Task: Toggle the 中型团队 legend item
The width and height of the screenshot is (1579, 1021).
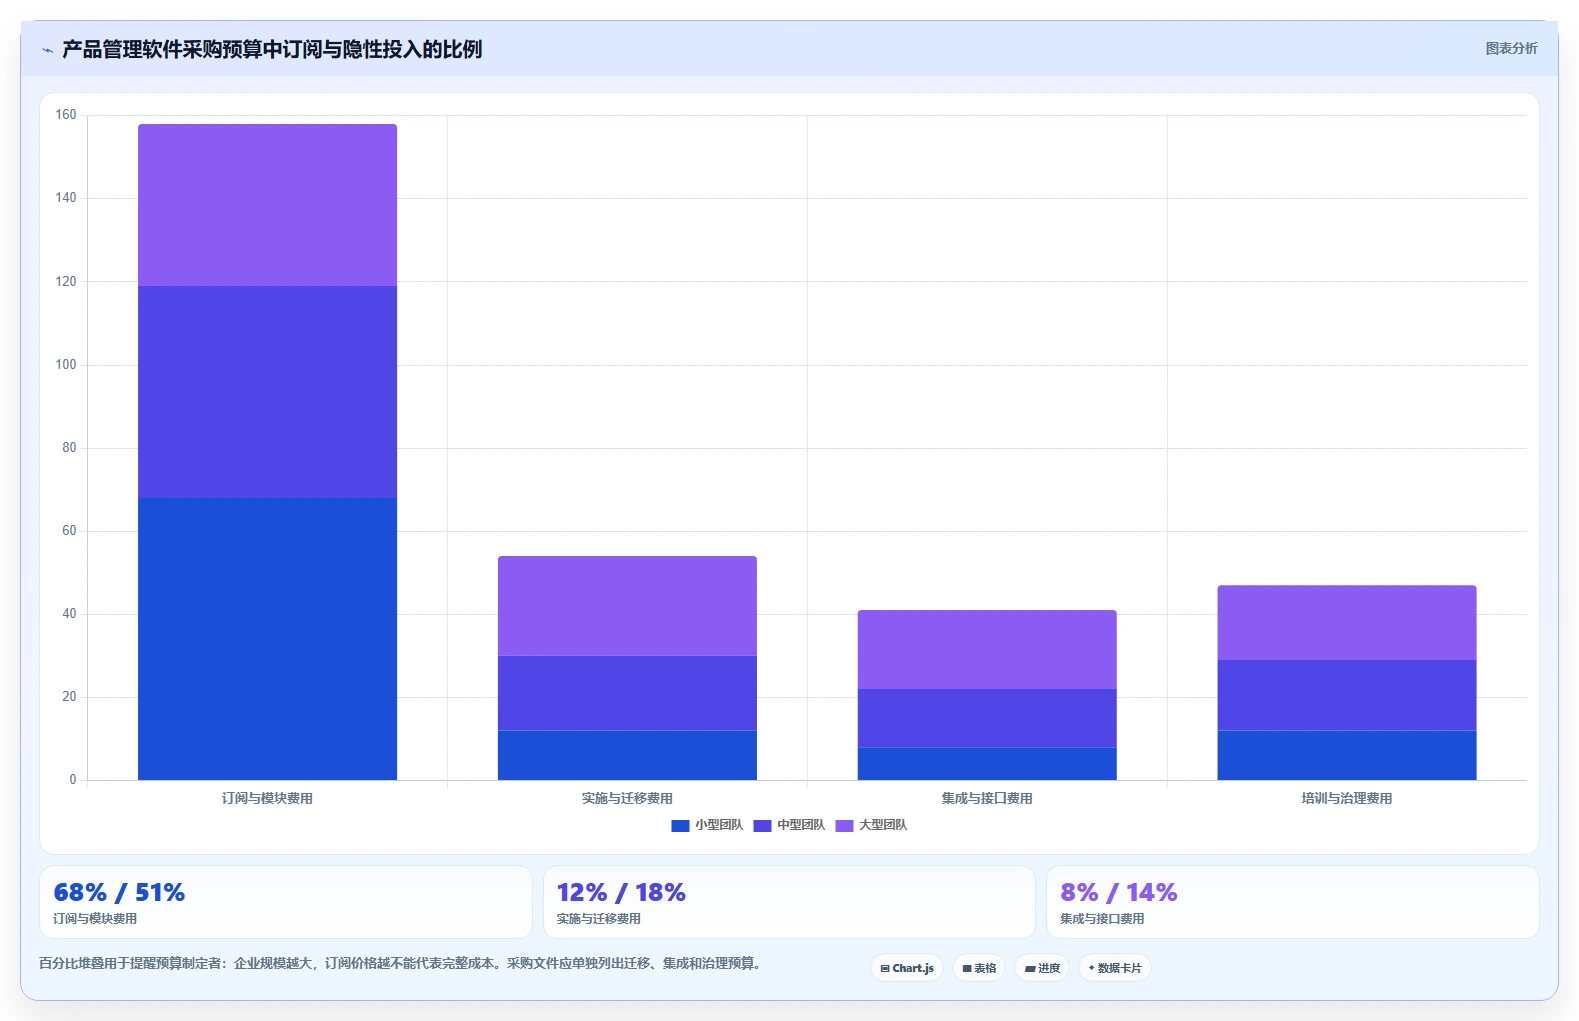Action: pos(789,825)
